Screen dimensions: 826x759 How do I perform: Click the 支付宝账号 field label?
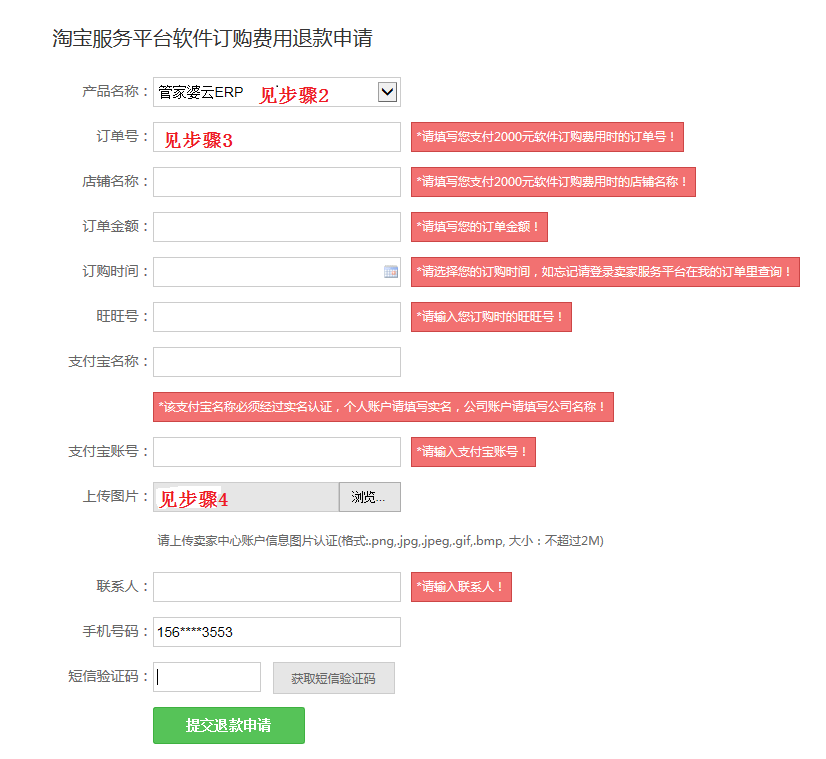coord(108,451)
